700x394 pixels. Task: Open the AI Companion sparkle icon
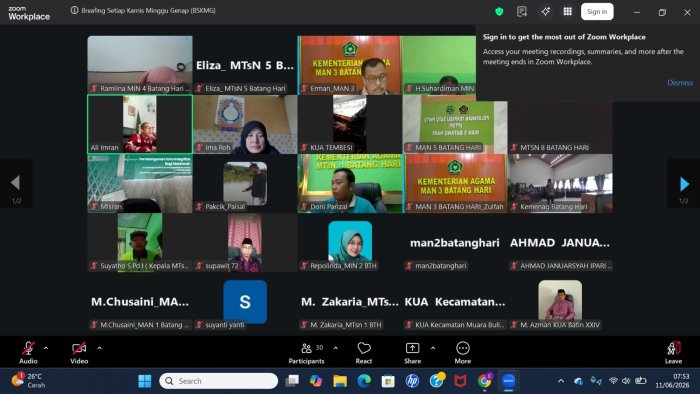(x=546, y=12)
